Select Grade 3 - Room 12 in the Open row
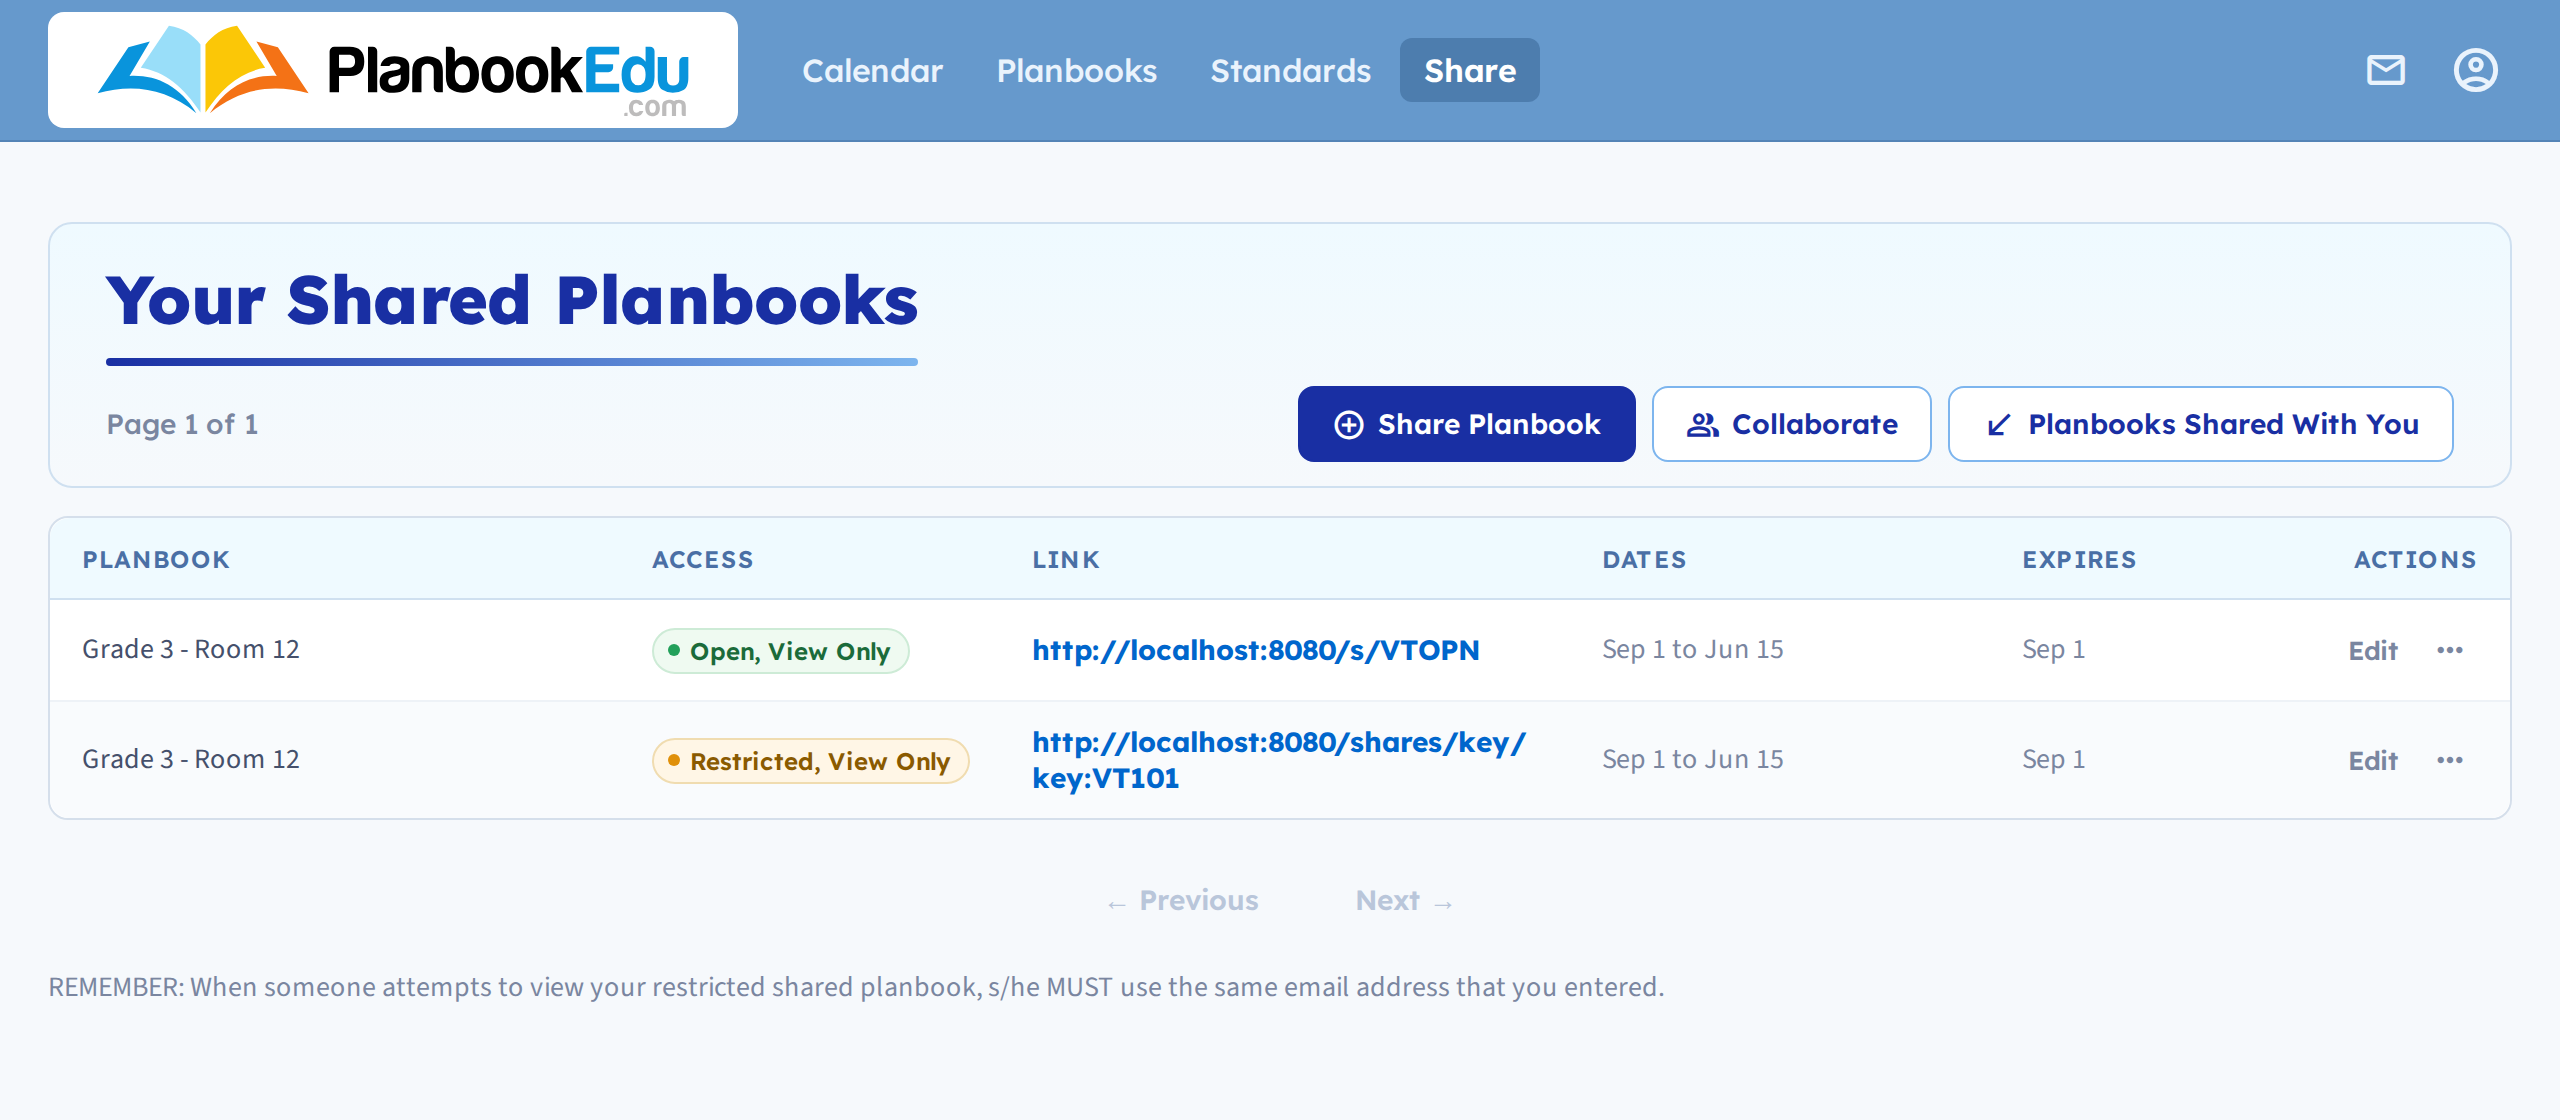Image resolution: width=2560 pixels, height=1120 pixels. pyautogui.click(x=191, y=649)
